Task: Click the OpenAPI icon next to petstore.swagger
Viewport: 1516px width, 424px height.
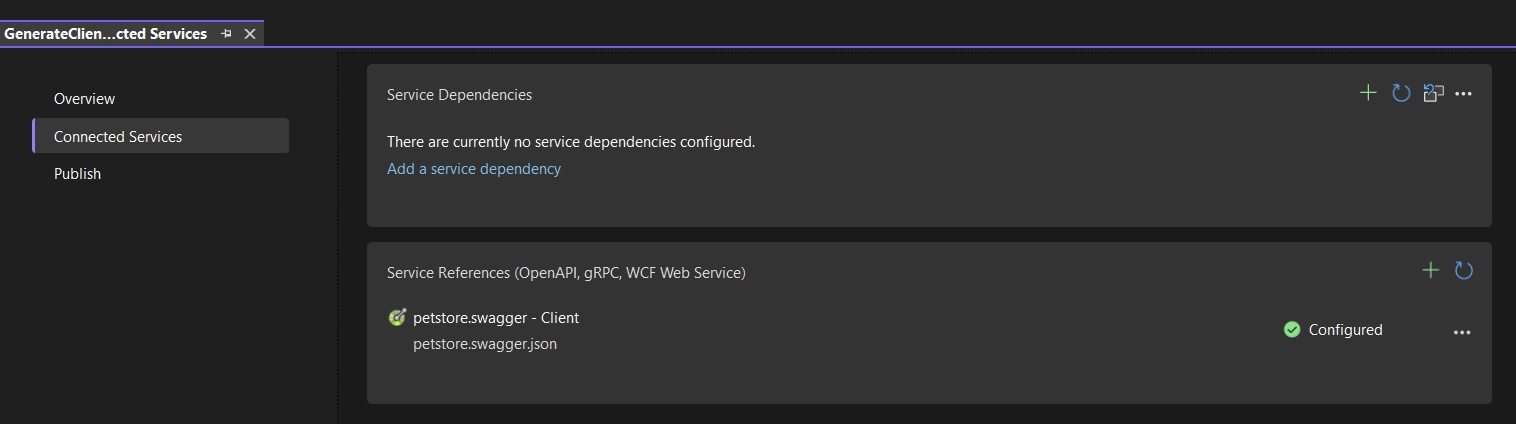Action: point(397,318)
